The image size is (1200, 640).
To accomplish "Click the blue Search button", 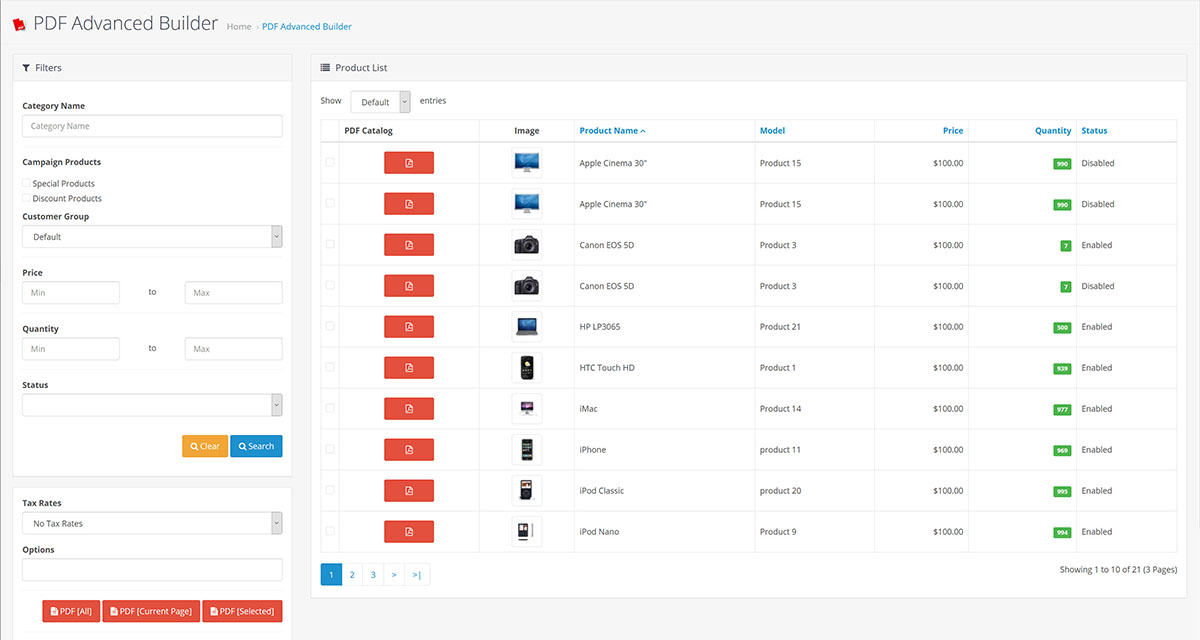I will pos(256,446).
